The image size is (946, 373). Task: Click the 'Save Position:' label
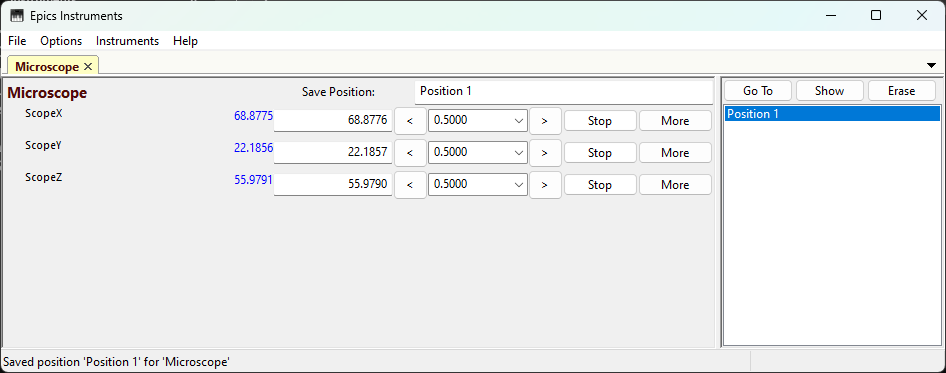tap(338, 92)
